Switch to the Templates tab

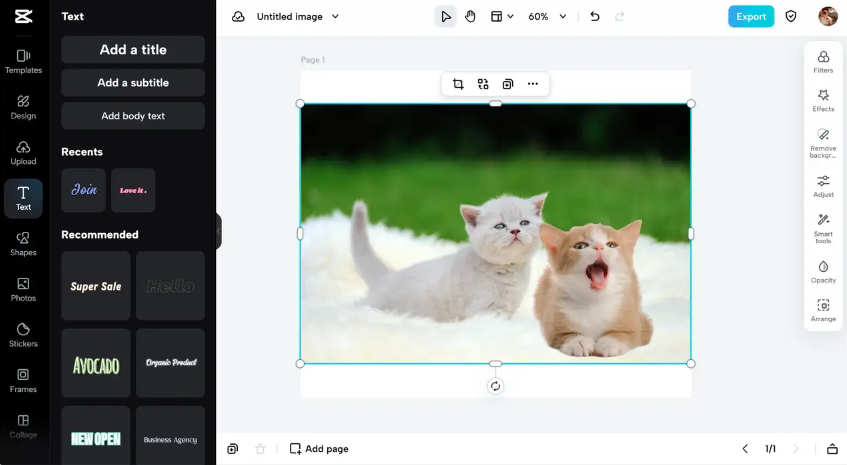23,61
